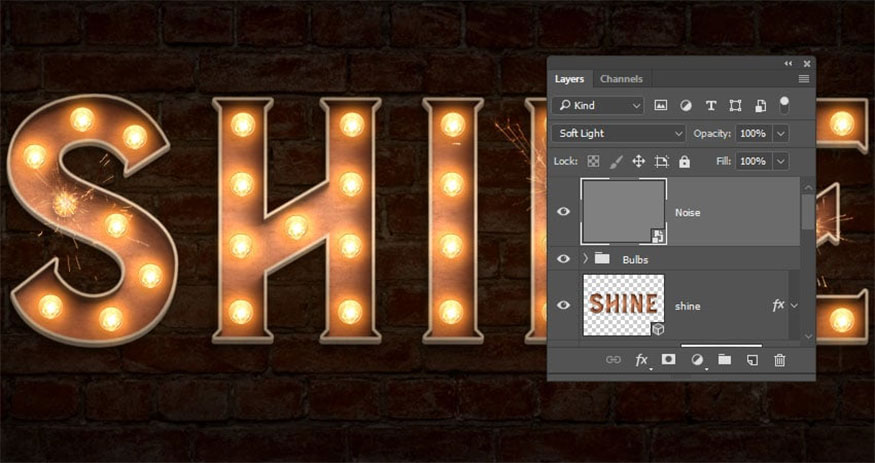
Task: Select the Layers tab
Action: pyautogui.click(x=569, y=79)
